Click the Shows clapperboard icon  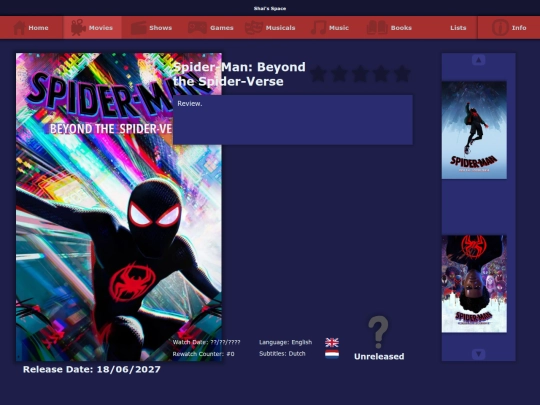[x=138, y=28]
